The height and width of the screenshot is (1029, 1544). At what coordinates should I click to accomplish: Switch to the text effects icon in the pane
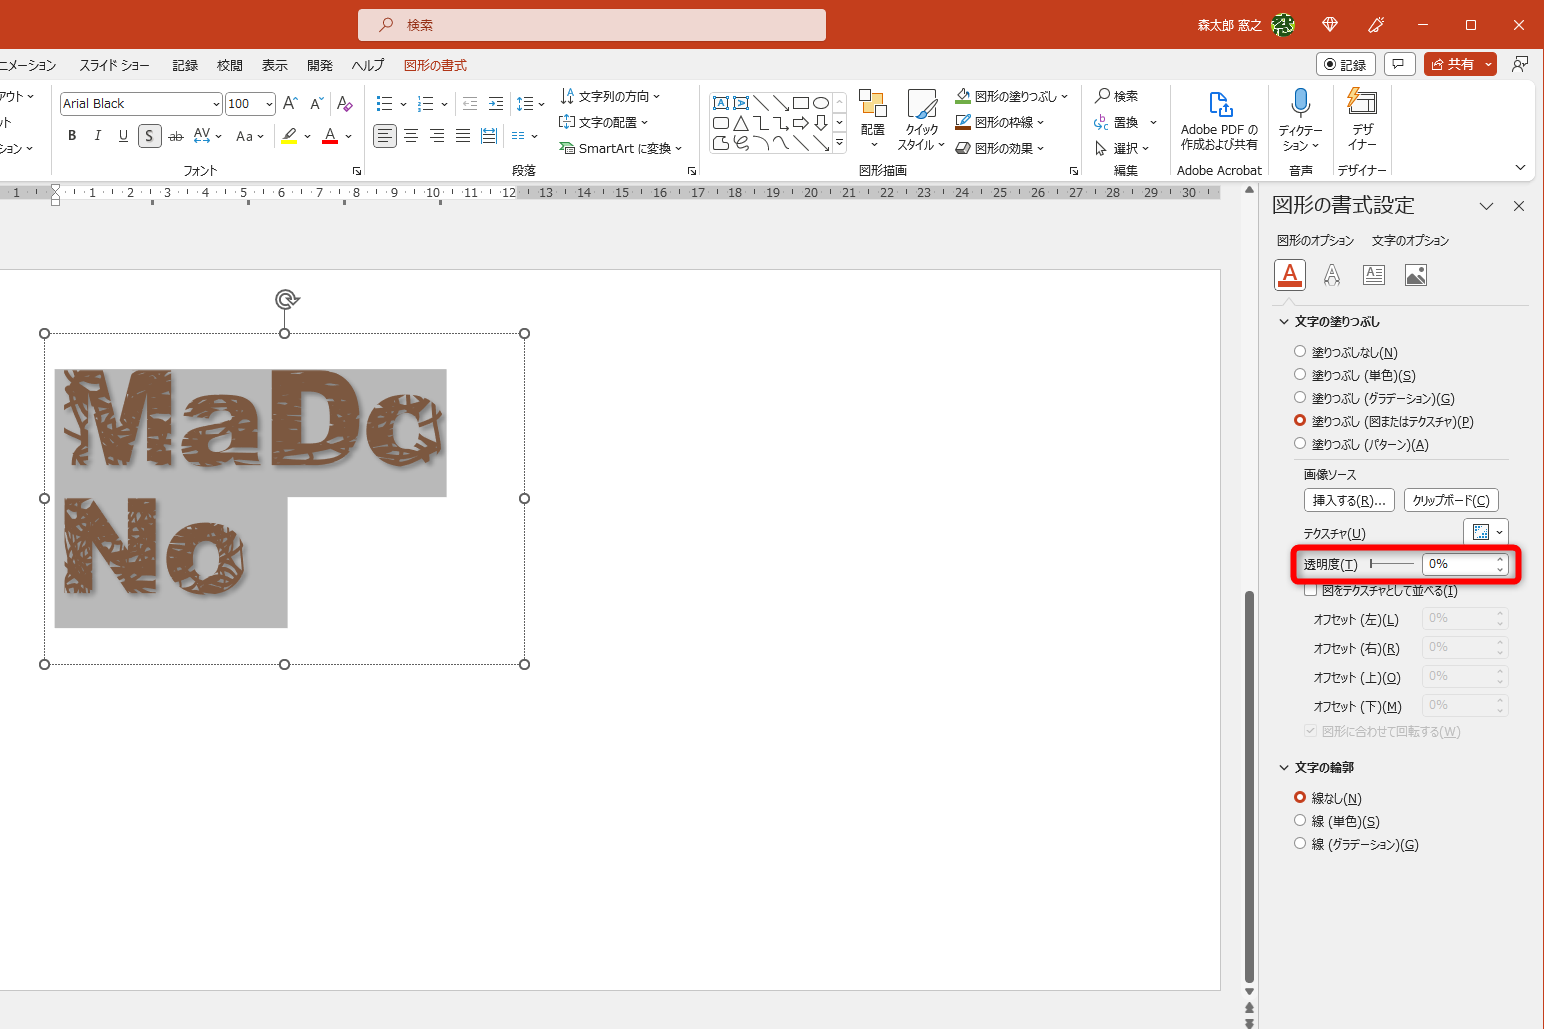pos(1332,275)
